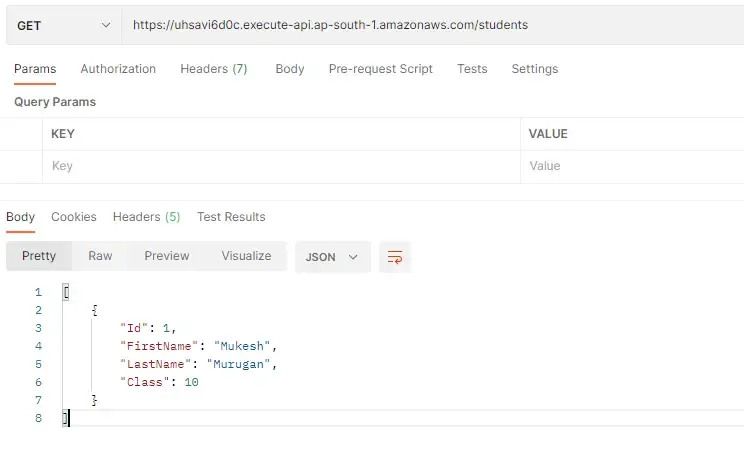The width and height of the screenshot is (744, 458).
Task: Open the response Headers (5) tab
Action: (147, 217)
